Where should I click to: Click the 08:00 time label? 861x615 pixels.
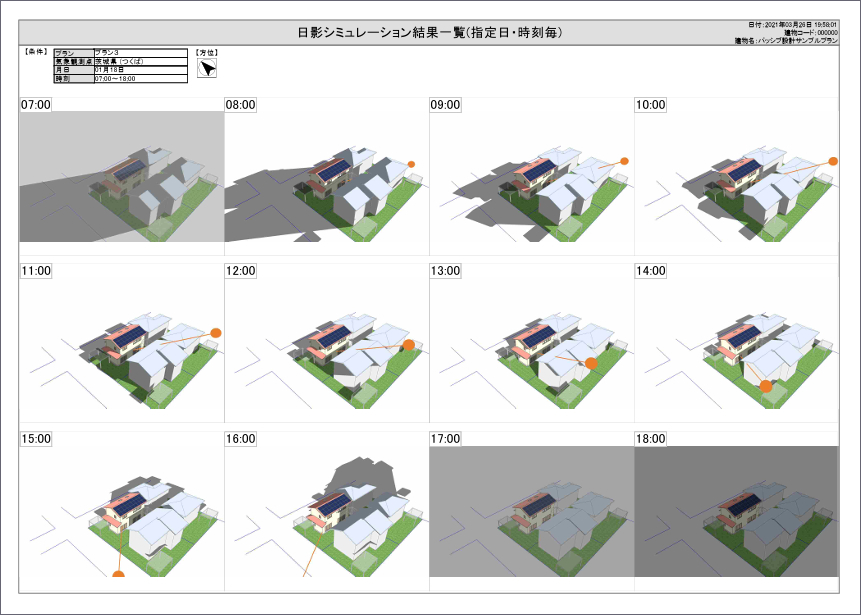coord(241,104)
